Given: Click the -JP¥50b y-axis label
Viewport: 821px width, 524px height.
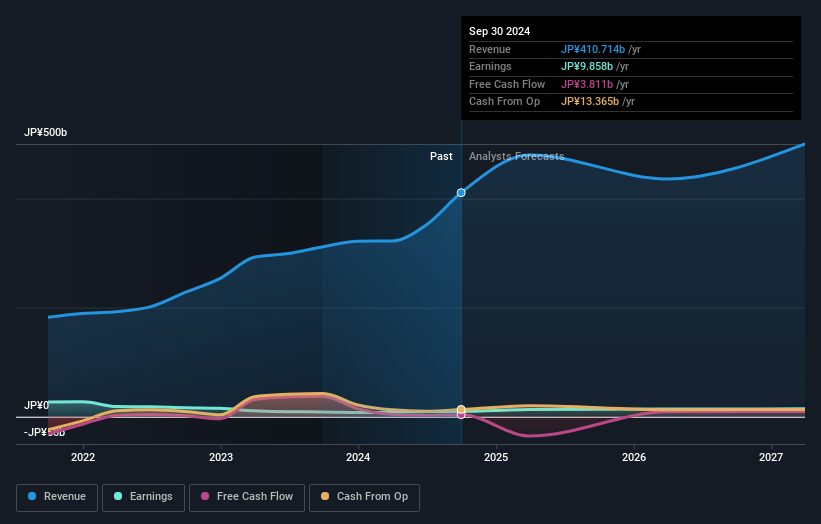Looking at the screenshot, I should pos(45,432).
